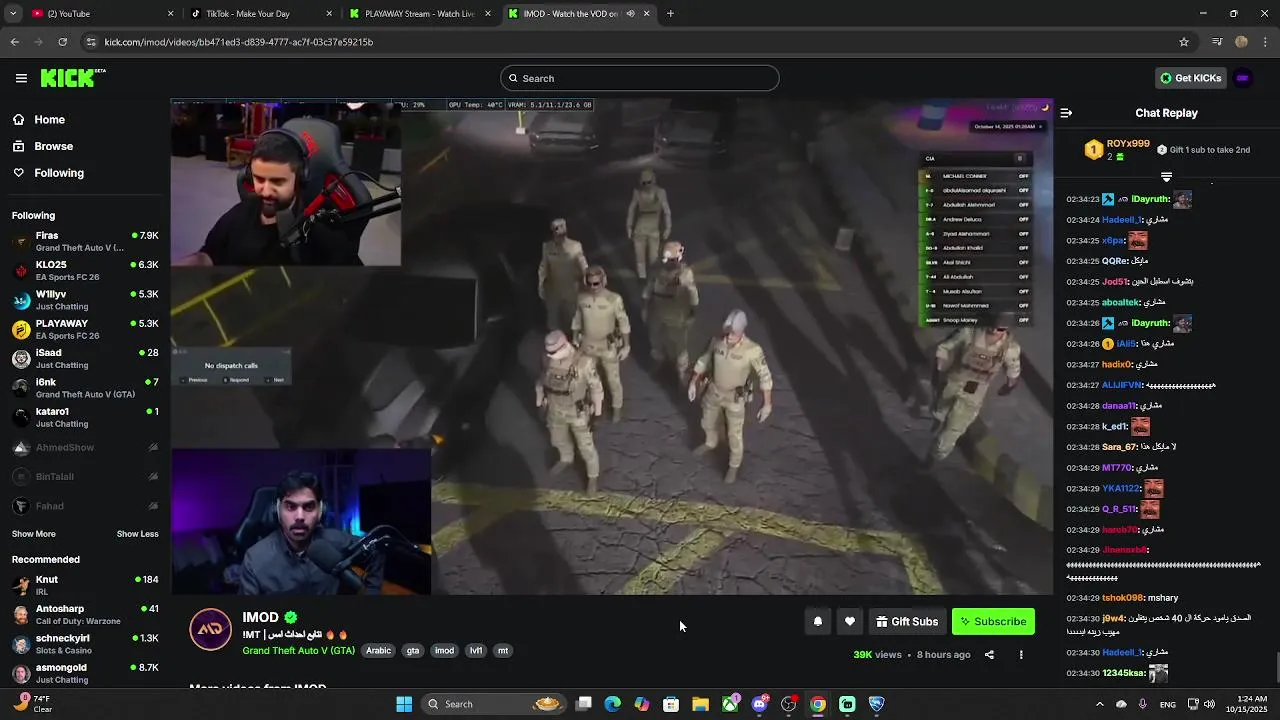Bookmark this page with star icon
Screen dimensions: 1280x720
pyautogui.click(x=1184, y=42)
